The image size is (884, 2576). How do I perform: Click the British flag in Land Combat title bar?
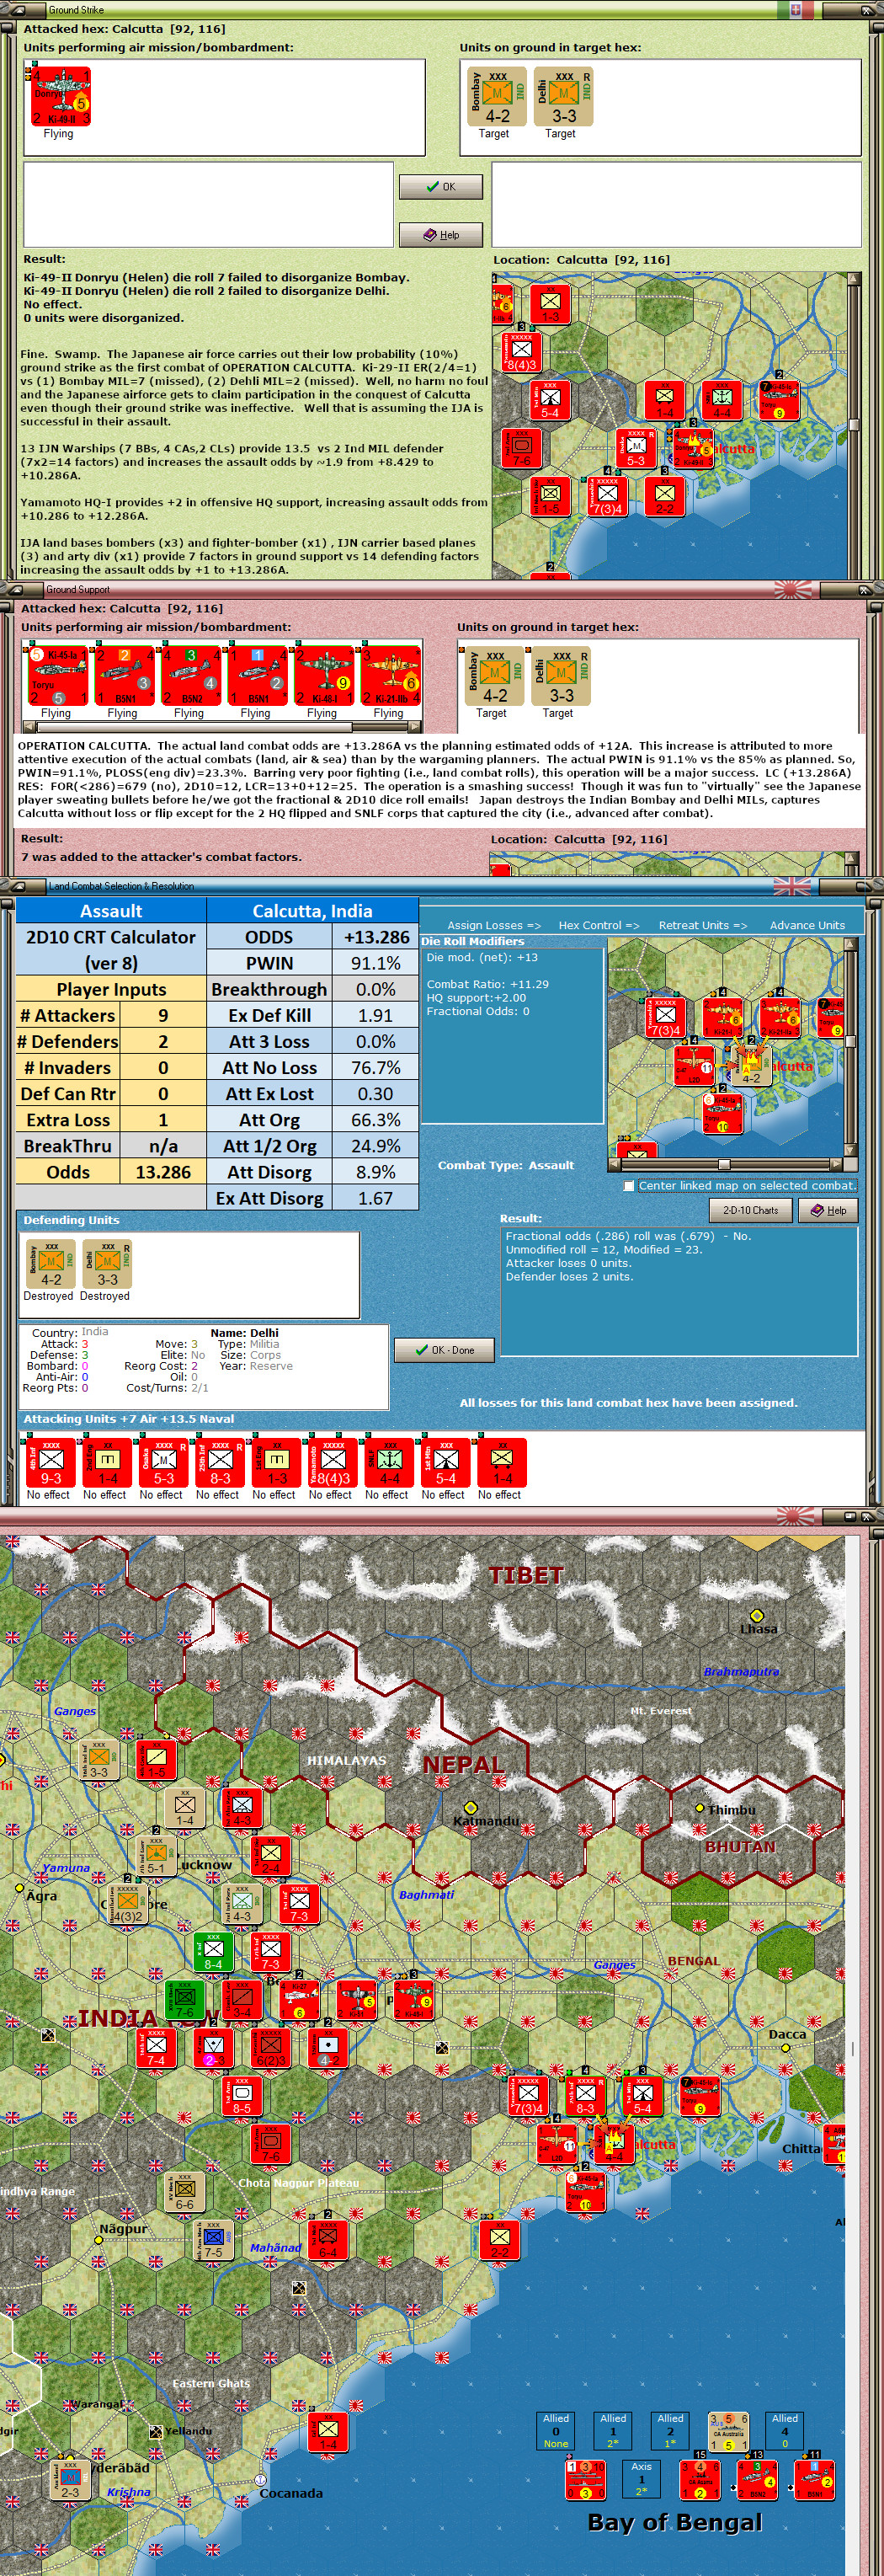(792, 886)
